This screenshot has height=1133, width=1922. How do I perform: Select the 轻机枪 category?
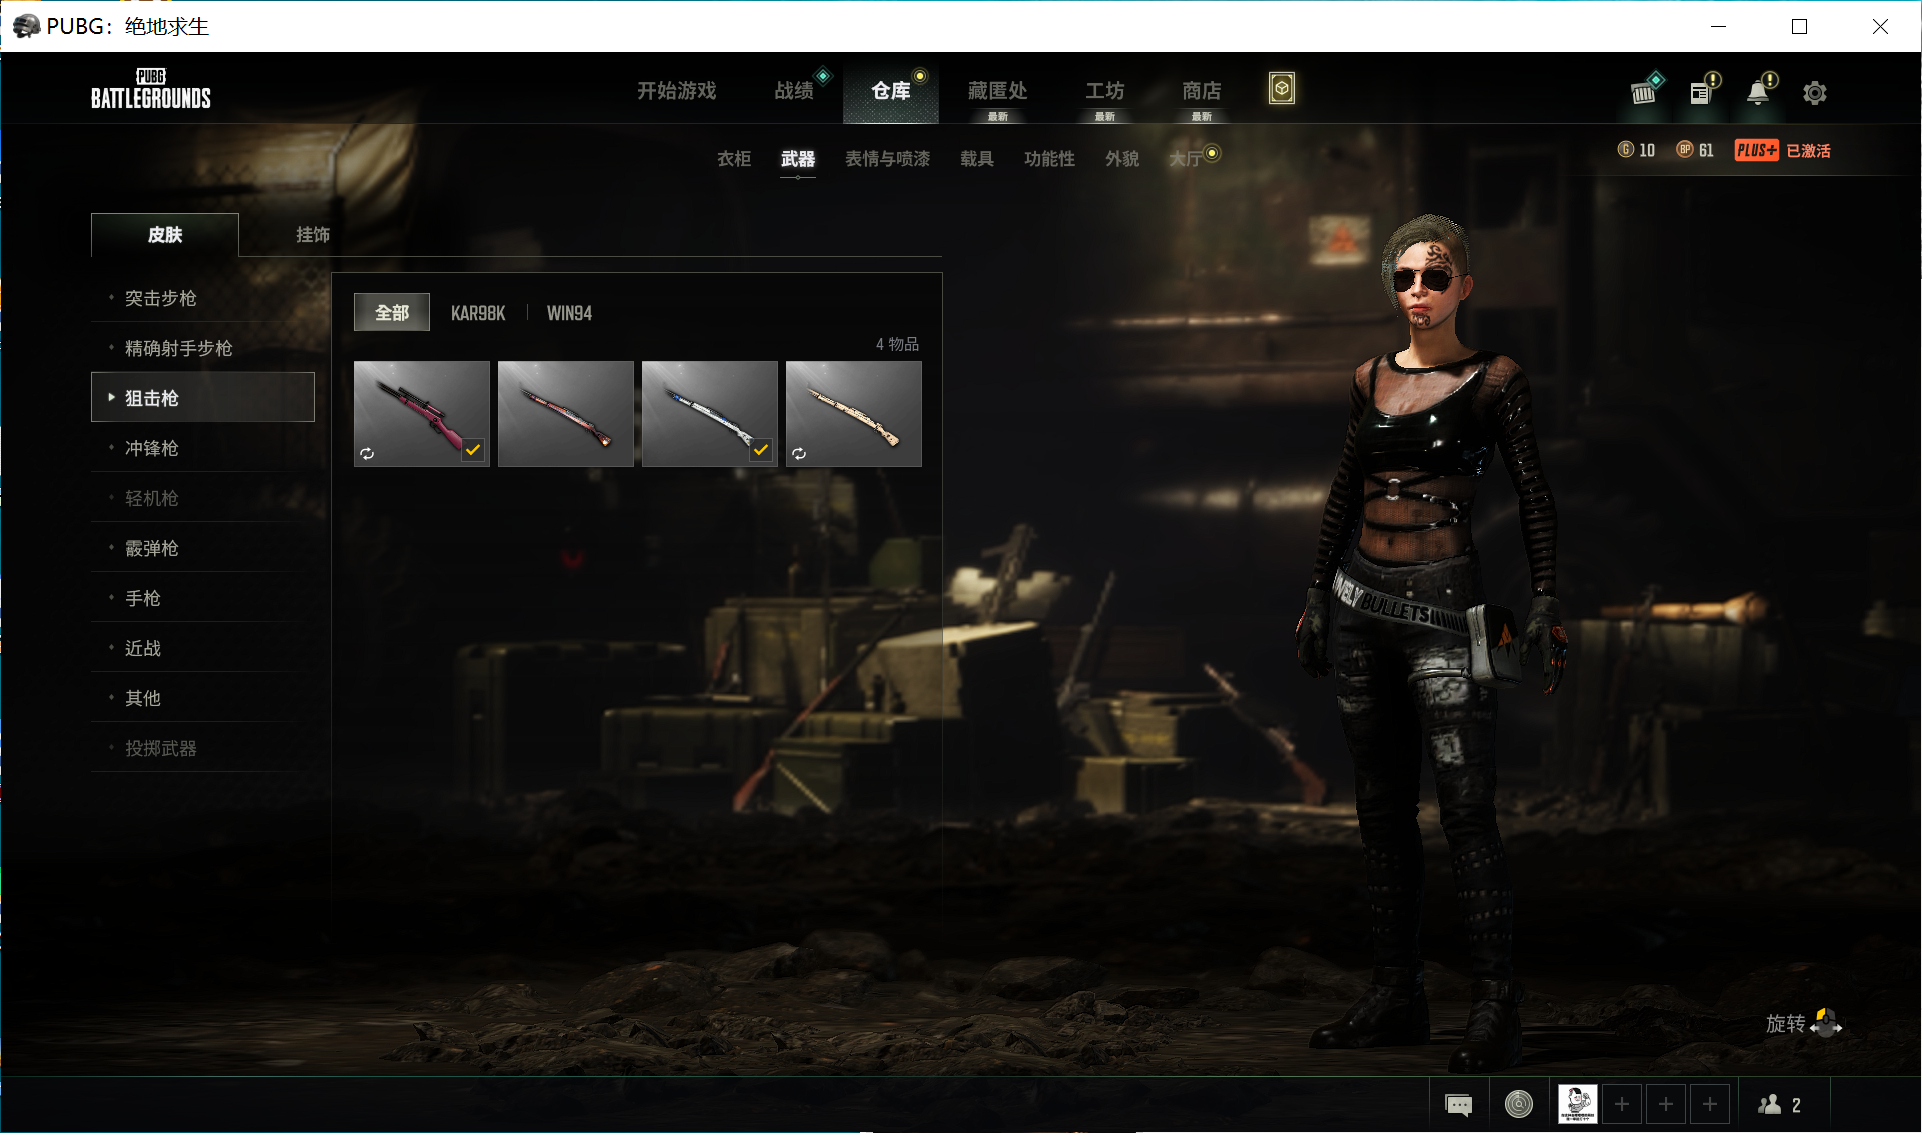click(203, 498)
